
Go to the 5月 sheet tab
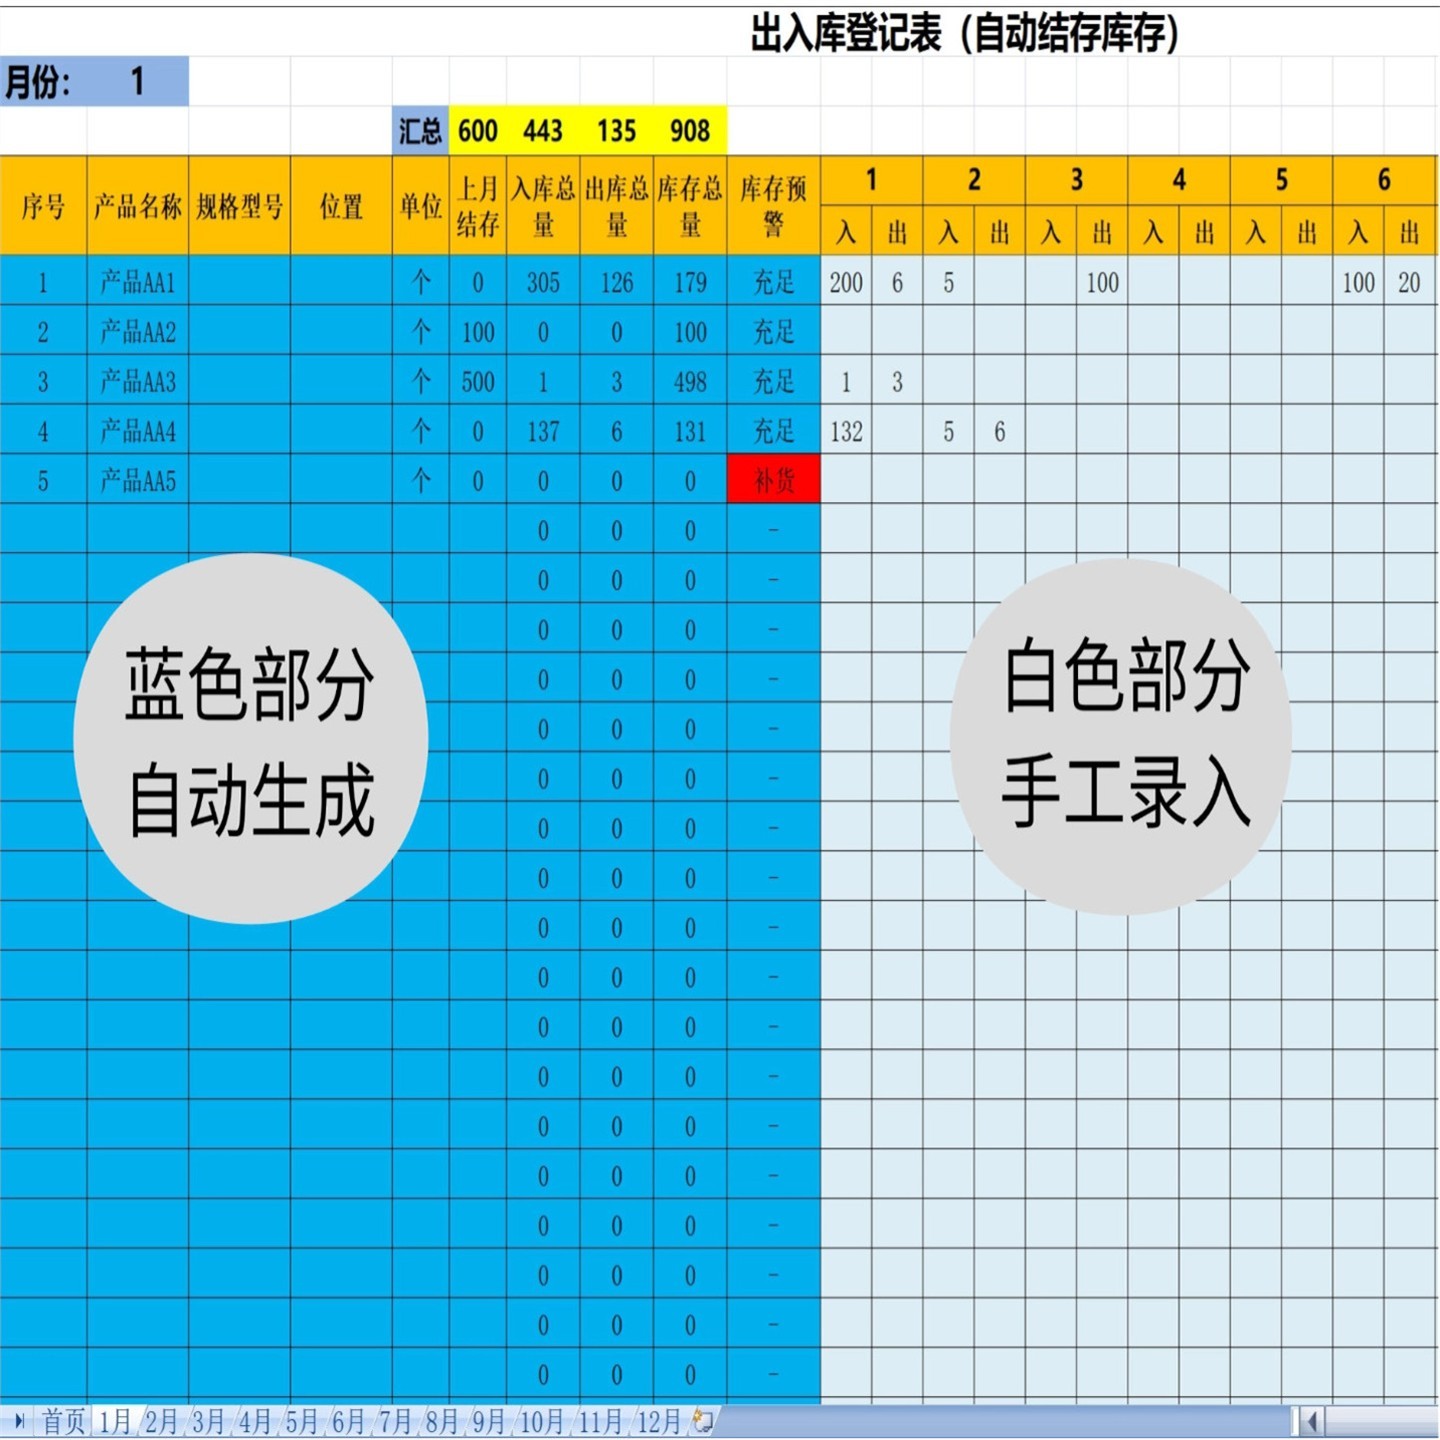point(301,1421)
